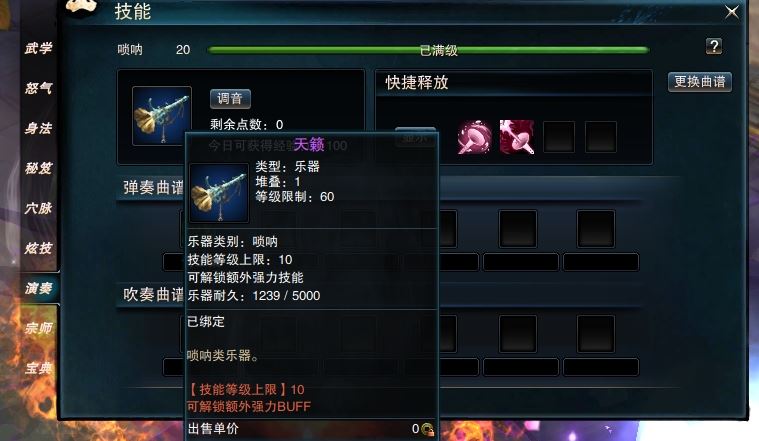Open the 炫技 sidebar tab
Viewport: 759px width, 441px height.
click(x=39, y=248)
